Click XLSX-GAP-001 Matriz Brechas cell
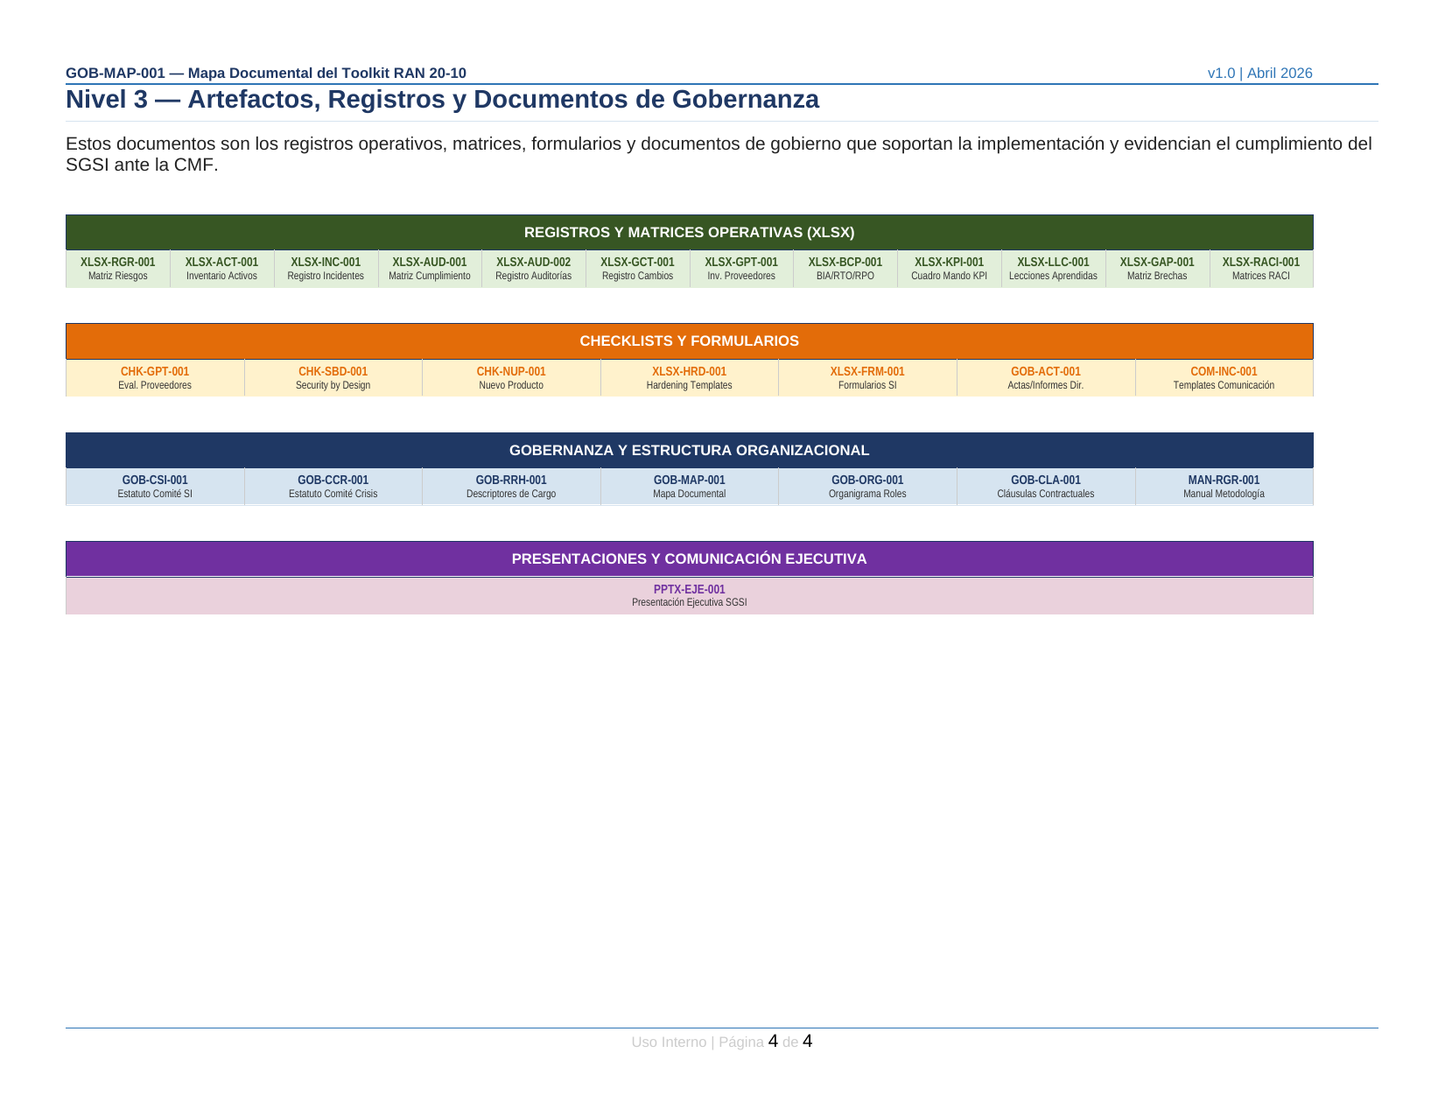This screenshot has width=1445, height=1116. tap(1157, 269)
